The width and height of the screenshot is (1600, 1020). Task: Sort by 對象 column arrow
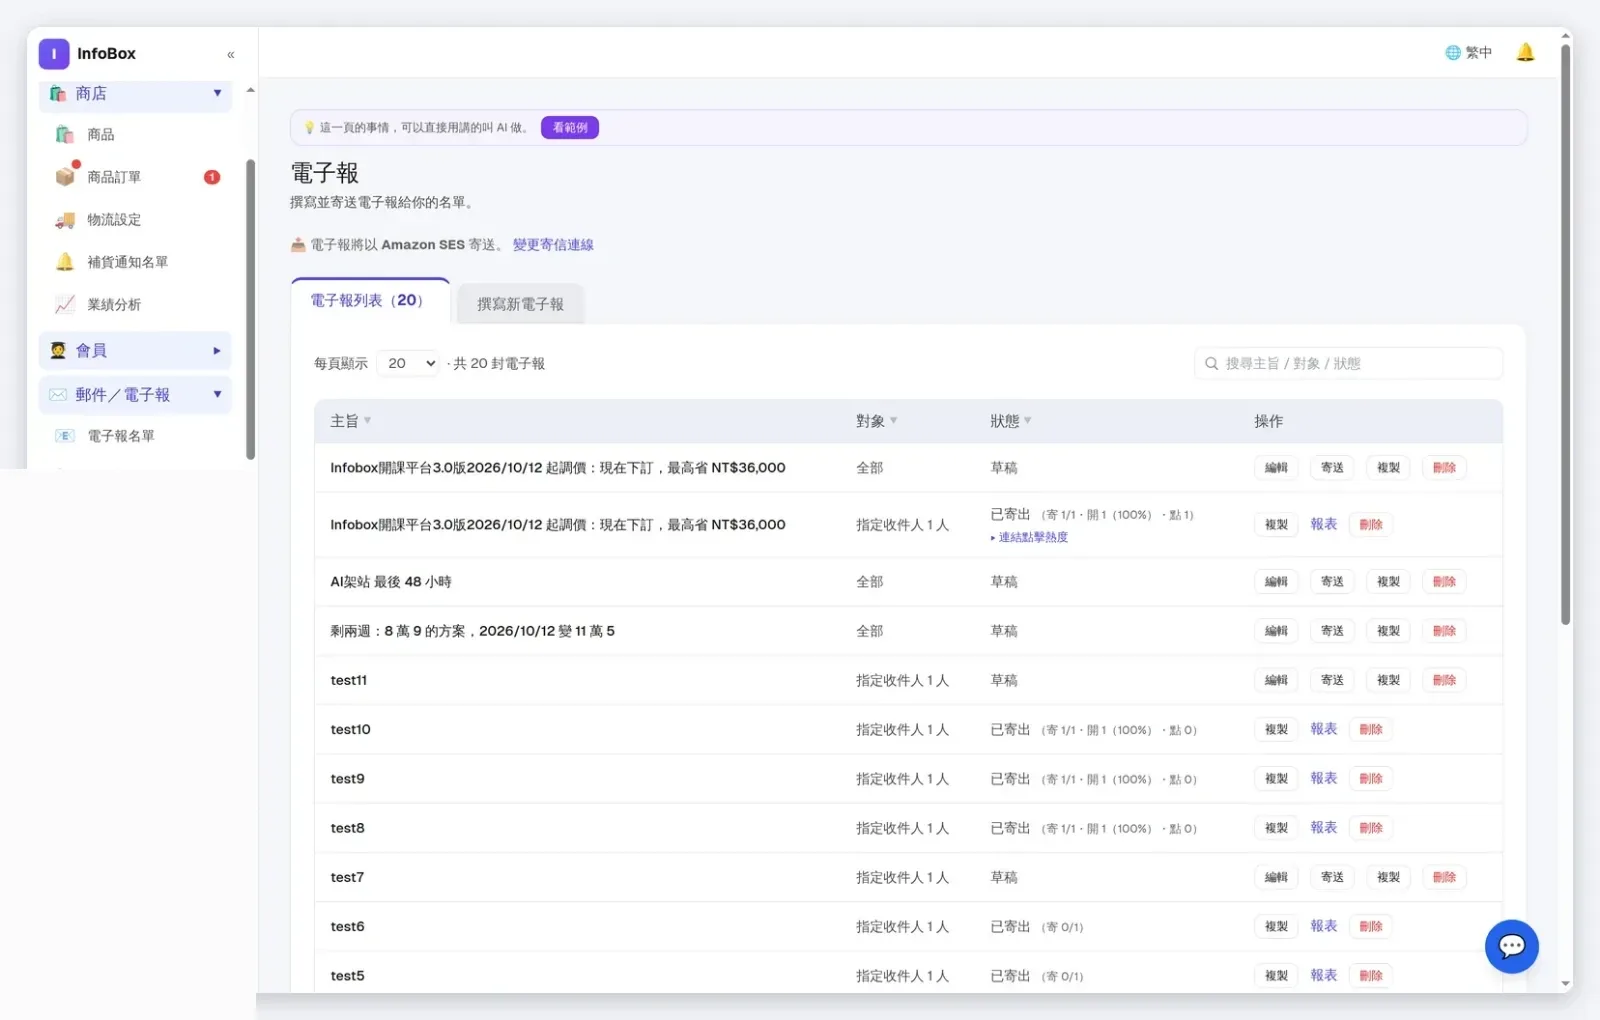click(x=893, y=421)
